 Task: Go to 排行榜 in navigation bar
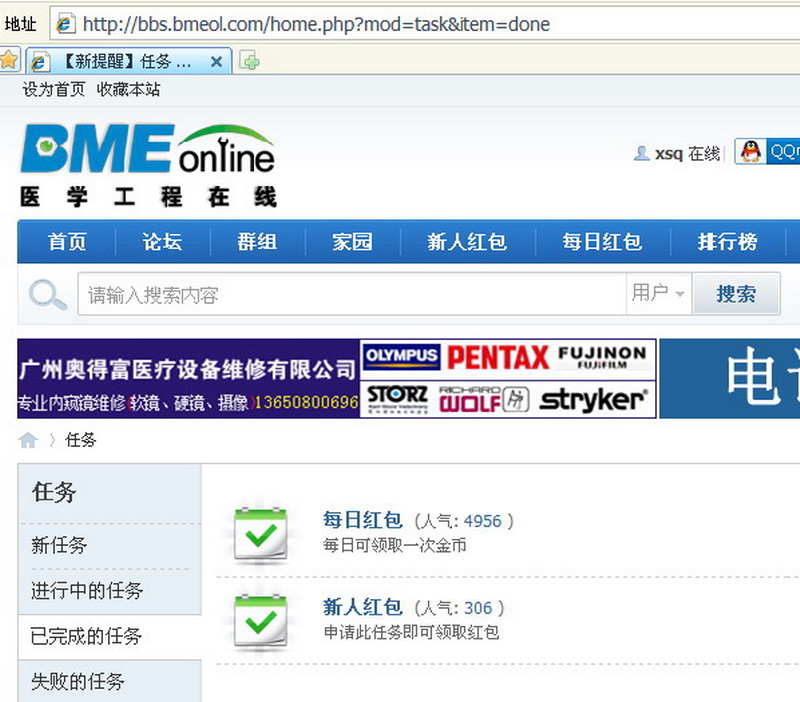click(727, 242)
